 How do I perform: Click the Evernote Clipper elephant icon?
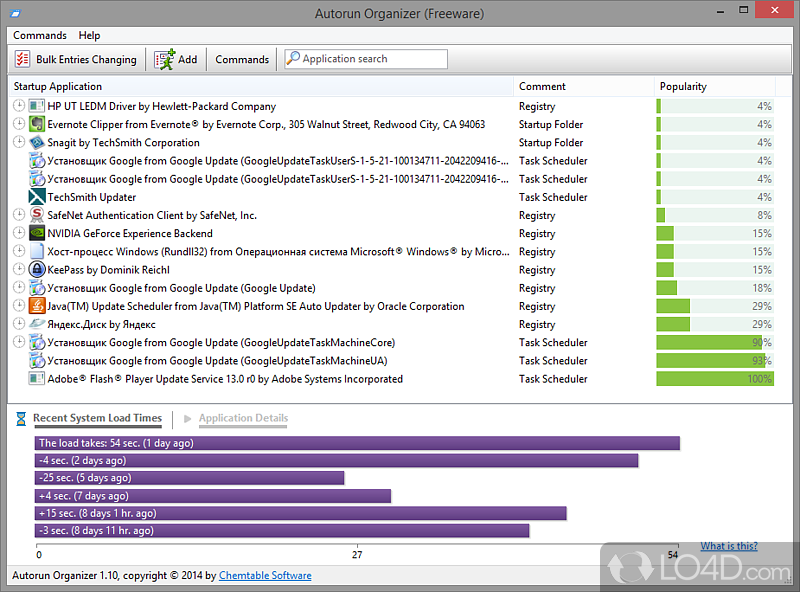(37, 125)
